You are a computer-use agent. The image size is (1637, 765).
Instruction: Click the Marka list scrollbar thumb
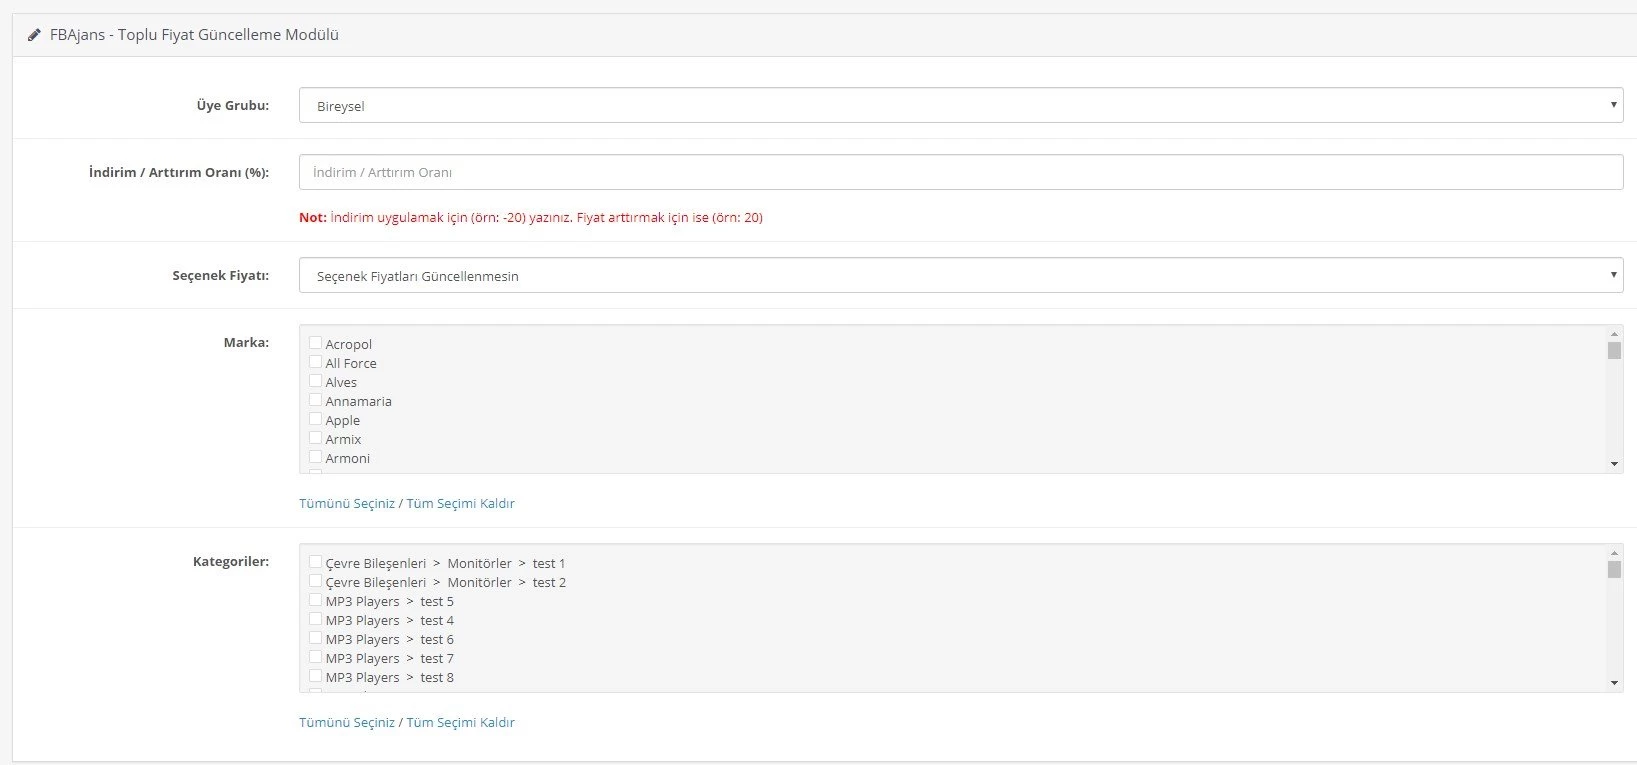point(1614,350)
